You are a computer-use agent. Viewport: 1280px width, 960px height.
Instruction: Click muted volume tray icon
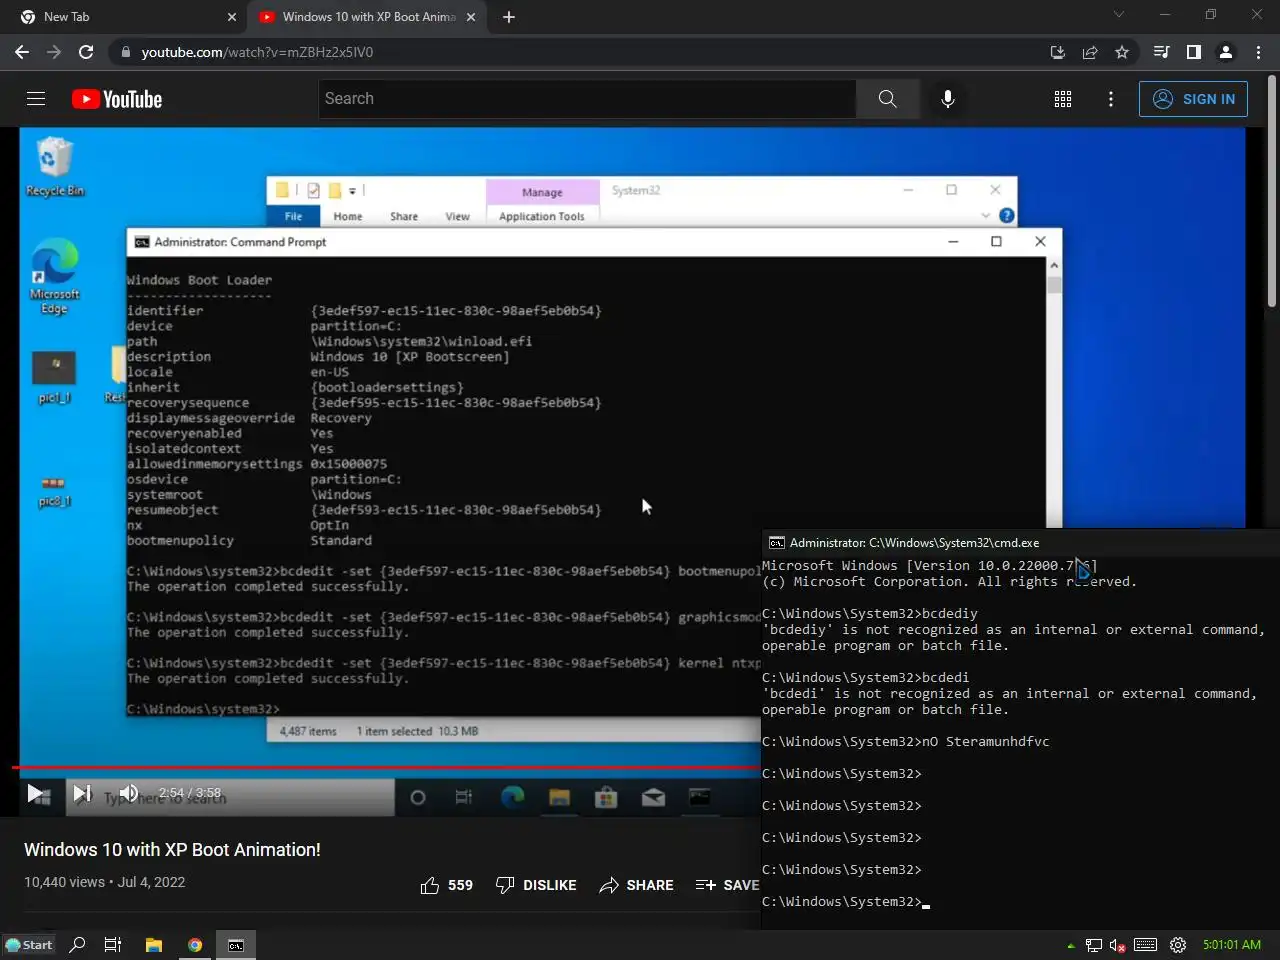tap(1118, 946)
